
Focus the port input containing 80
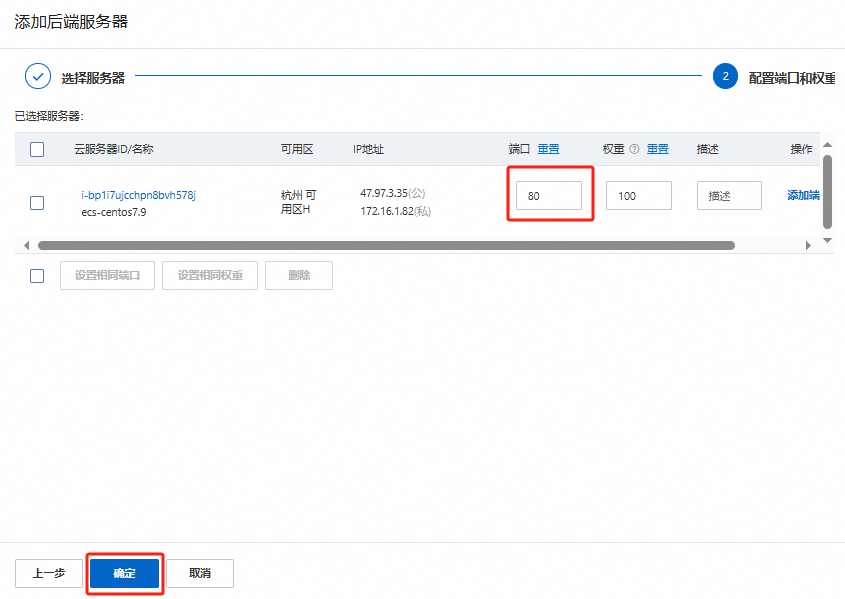pyautogui.click(x=549, y=196)
